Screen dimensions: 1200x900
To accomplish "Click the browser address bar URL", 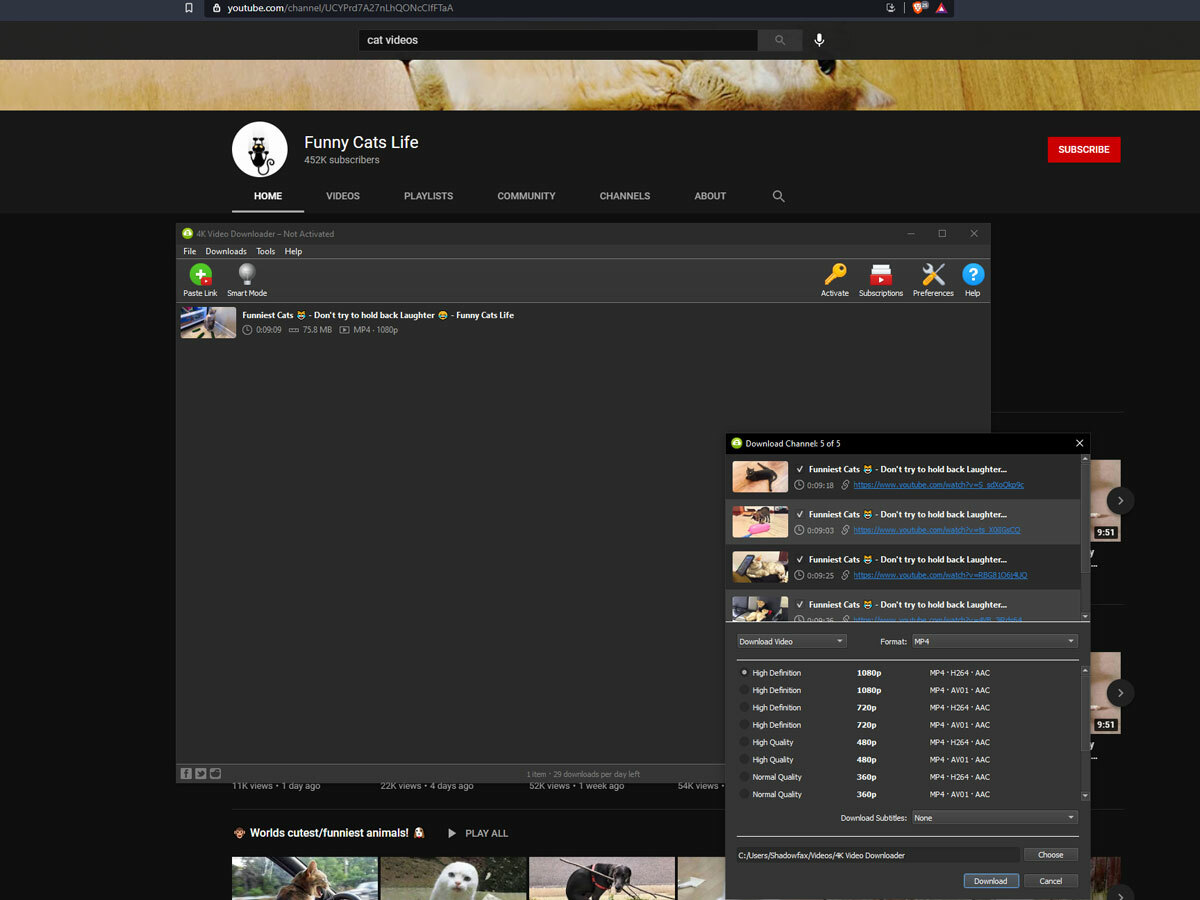I will coord(340,8).
